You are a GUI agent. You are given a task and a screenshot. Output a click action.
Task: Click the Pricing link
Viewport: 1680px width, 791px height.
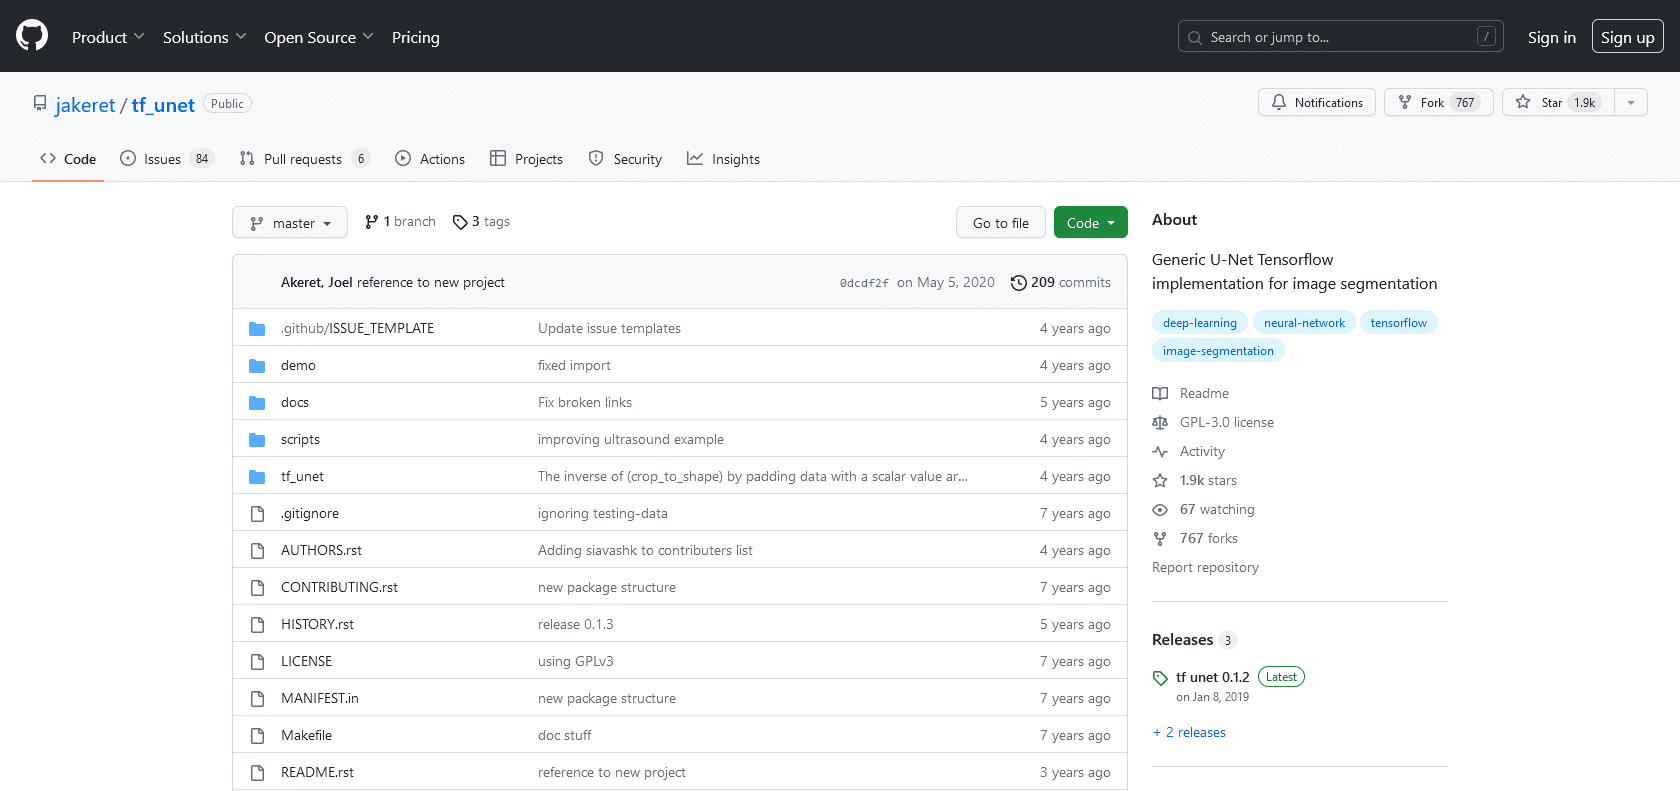[x=415, y=37]
